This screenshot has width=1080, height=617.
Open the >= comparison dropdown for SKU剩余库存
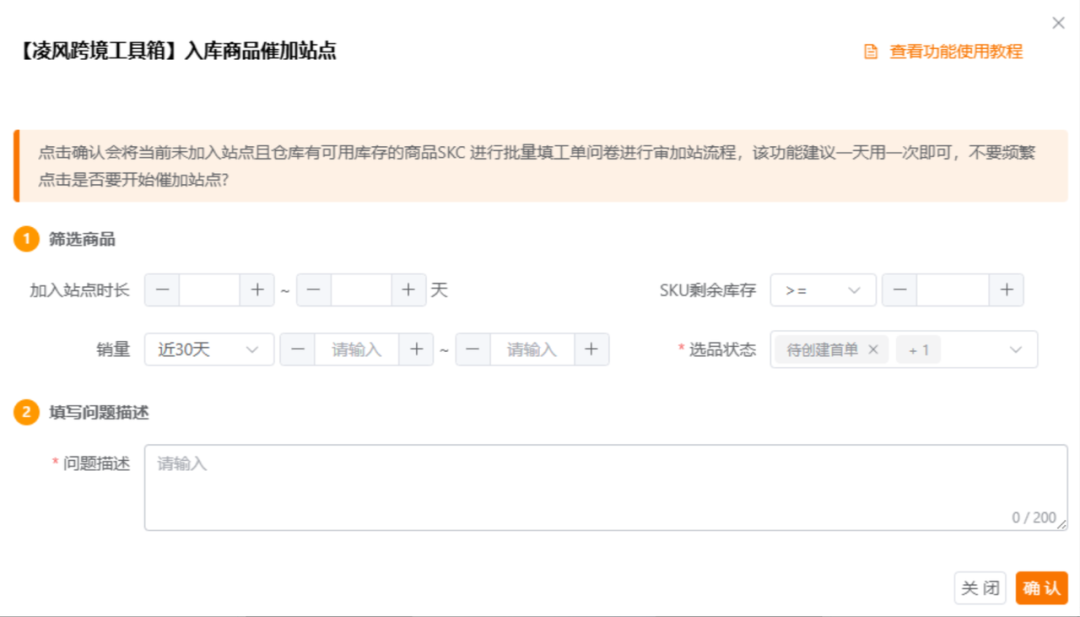coord(823,290)
